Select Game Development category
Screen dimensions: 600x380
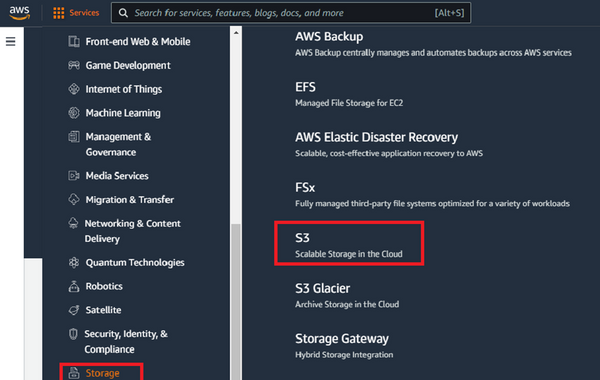128,65
